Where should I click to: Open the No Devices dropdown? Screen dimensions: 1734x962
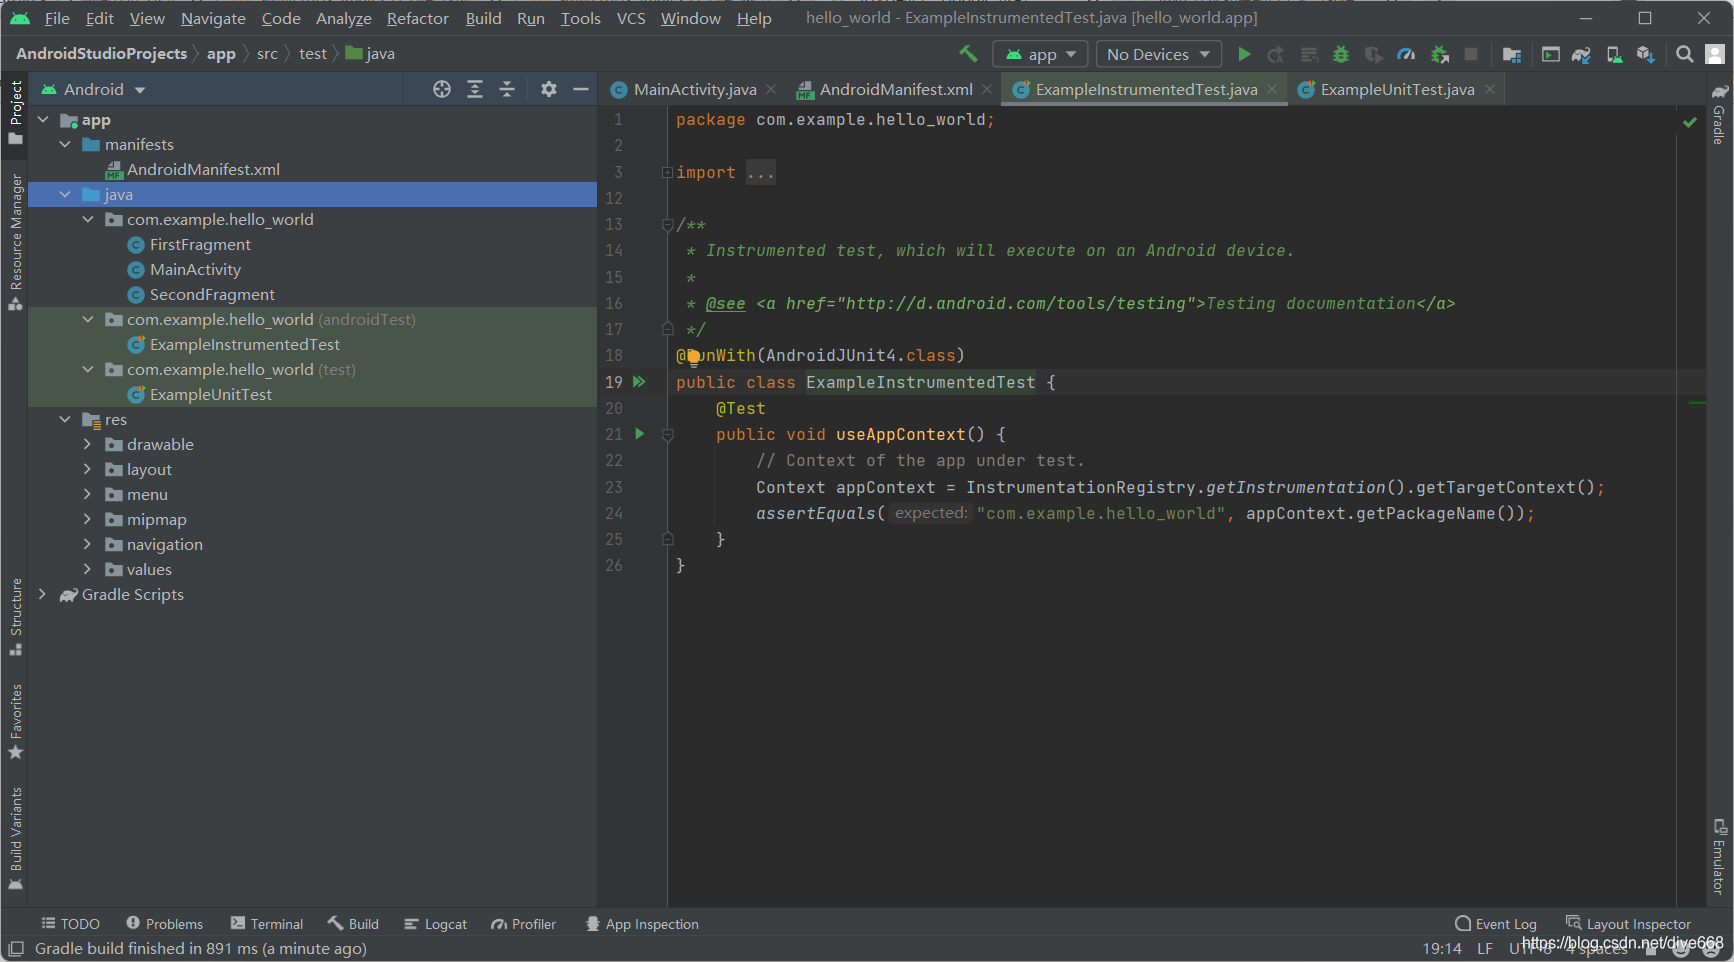click(x=1158, y=54)
